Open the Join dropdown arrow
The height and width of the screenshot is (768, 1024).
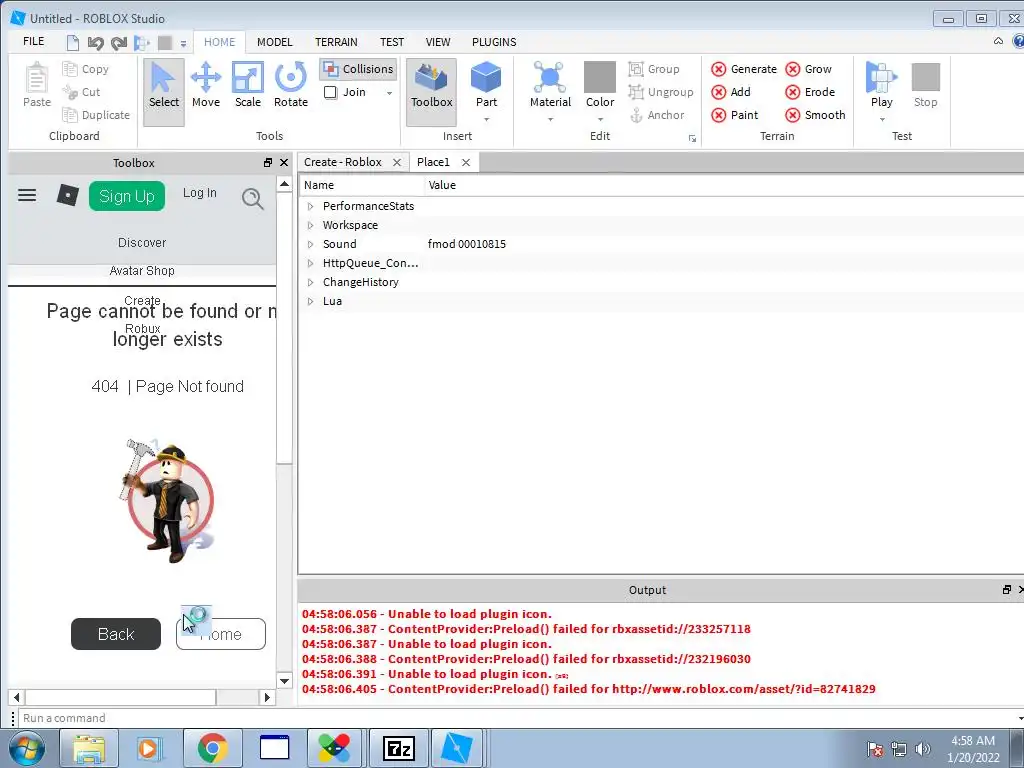[x=389, y=93]
